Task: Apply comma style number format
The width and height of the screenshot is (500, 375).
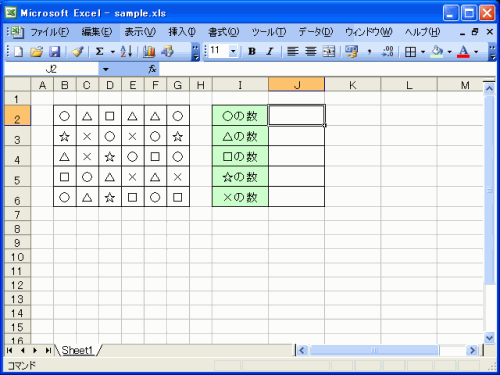Action: point(369,52)
